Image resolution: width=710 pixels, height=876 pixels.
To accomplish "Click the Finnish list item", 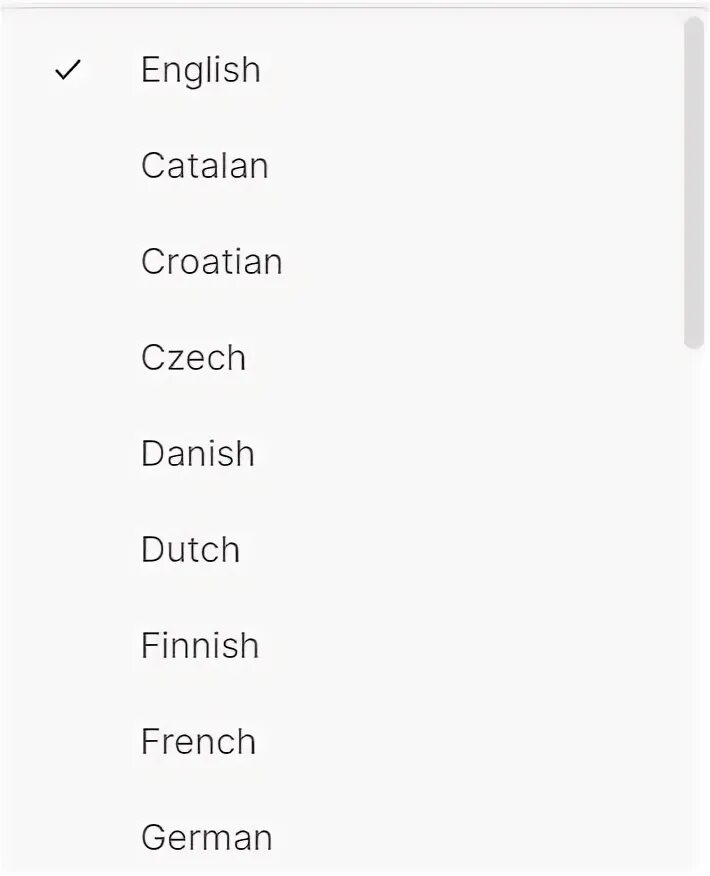I will point(199,646).
